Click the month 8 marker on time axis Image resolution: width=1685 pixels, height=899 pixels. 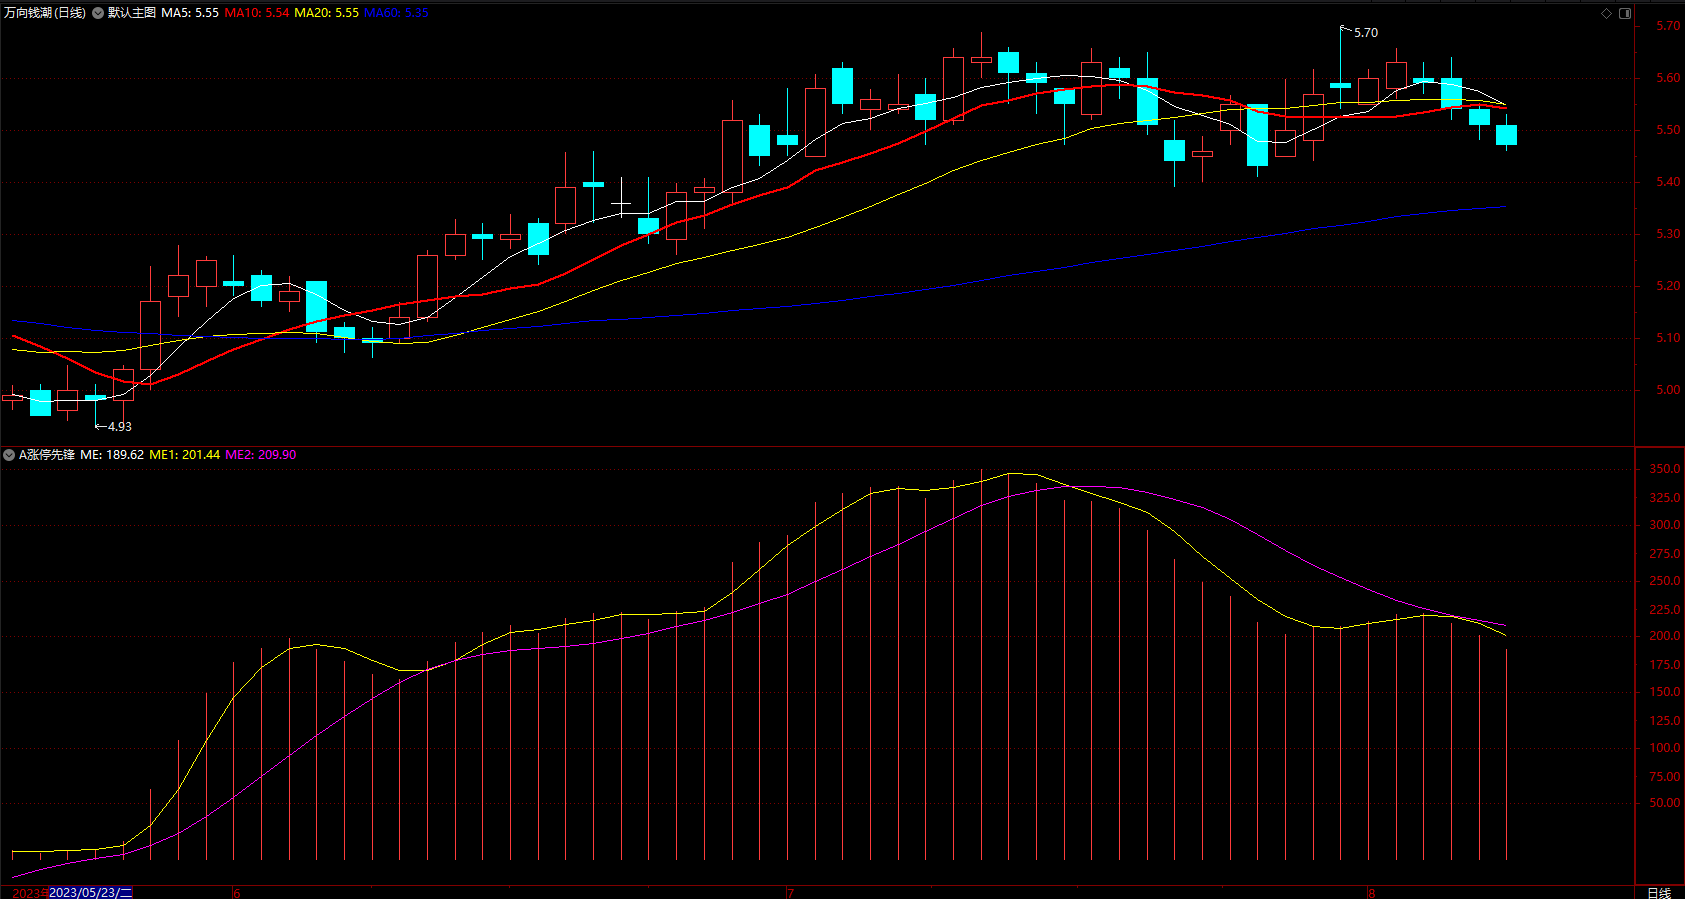coord(1372,893)
